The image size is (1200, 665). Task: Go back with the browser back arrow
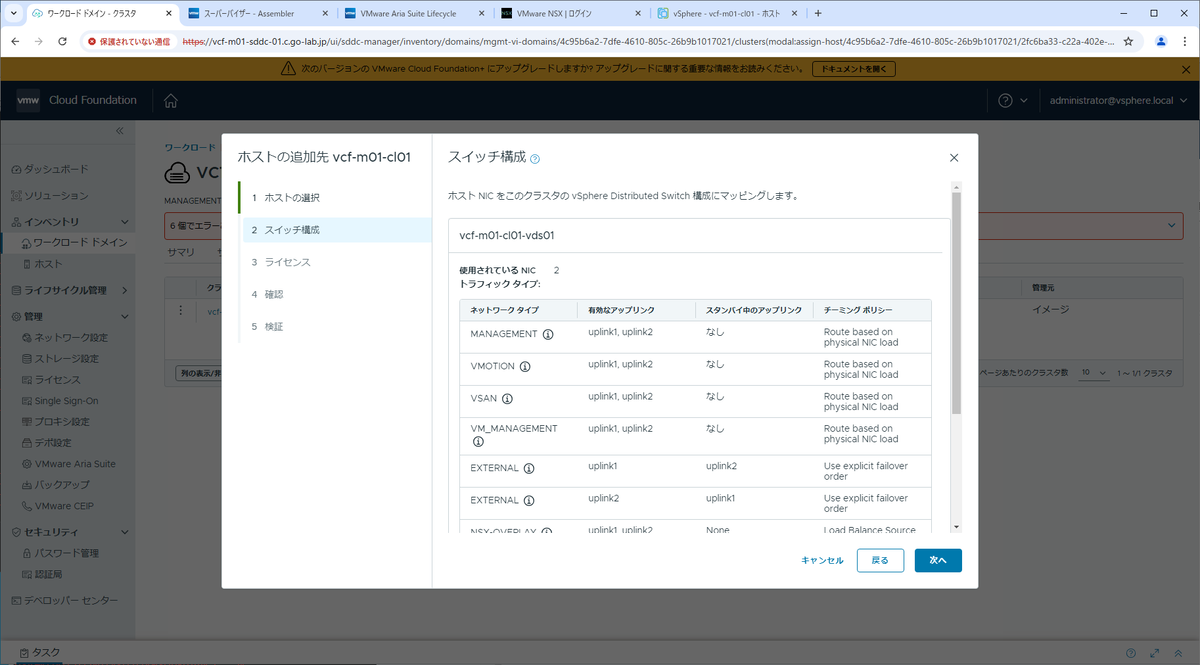[14, 42]
